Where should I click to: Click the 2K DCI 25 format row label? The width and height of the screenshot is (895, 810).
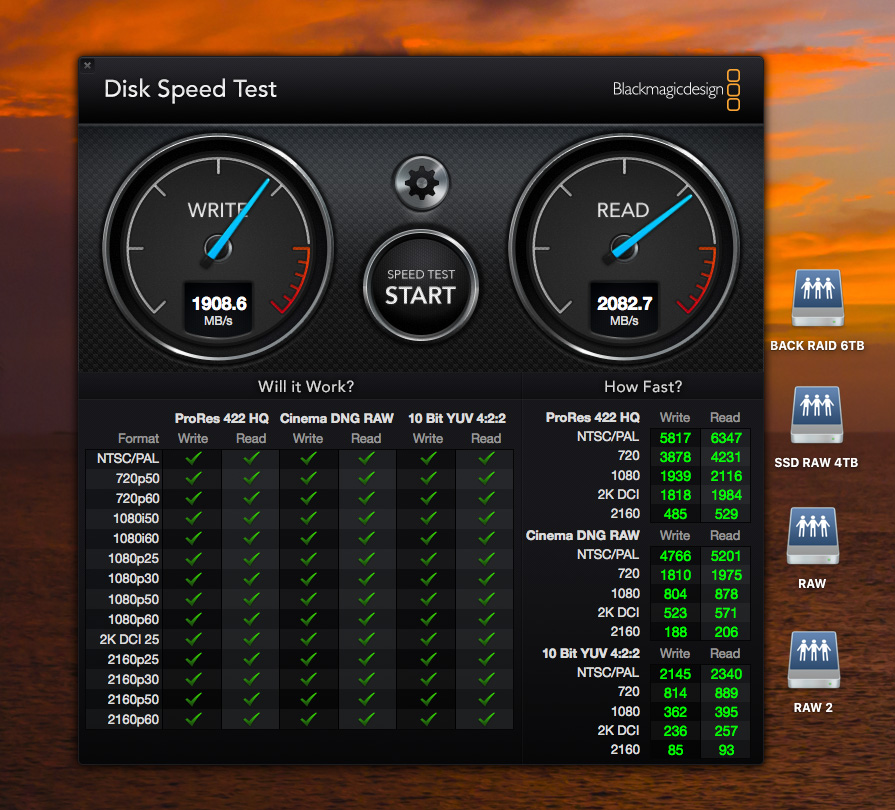click(130, 639)
